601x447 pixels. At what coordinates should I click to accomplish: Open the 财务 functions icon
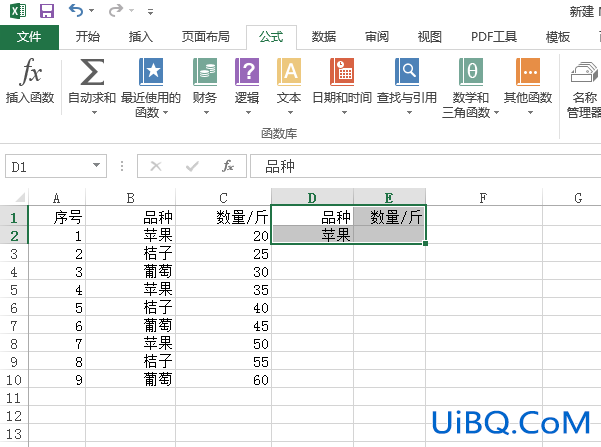205,72
